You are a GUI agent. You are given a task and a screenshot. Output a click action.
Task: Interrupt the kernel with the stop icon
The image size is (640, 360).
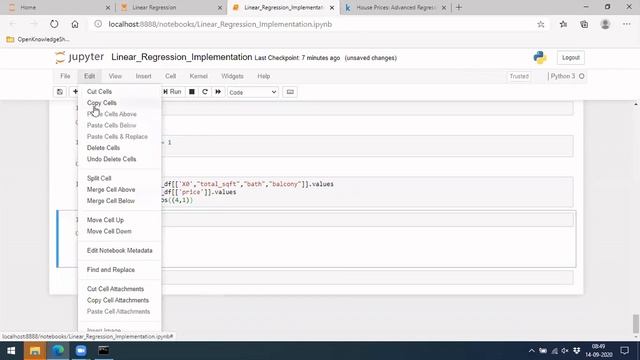[191, 92]
